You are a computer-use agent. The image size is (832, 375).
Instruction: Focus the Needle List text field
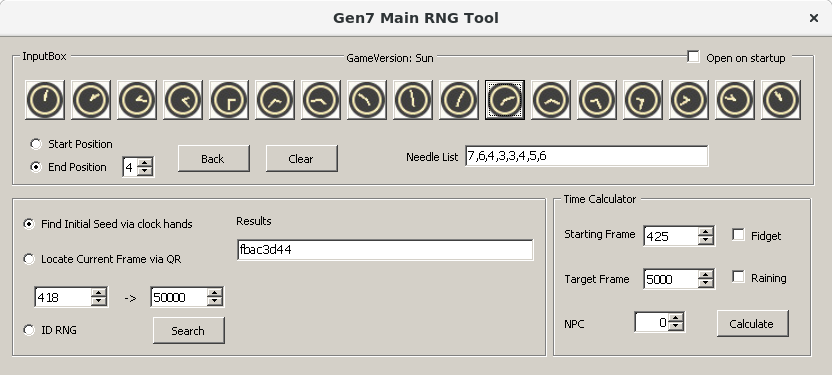[586, 156]
